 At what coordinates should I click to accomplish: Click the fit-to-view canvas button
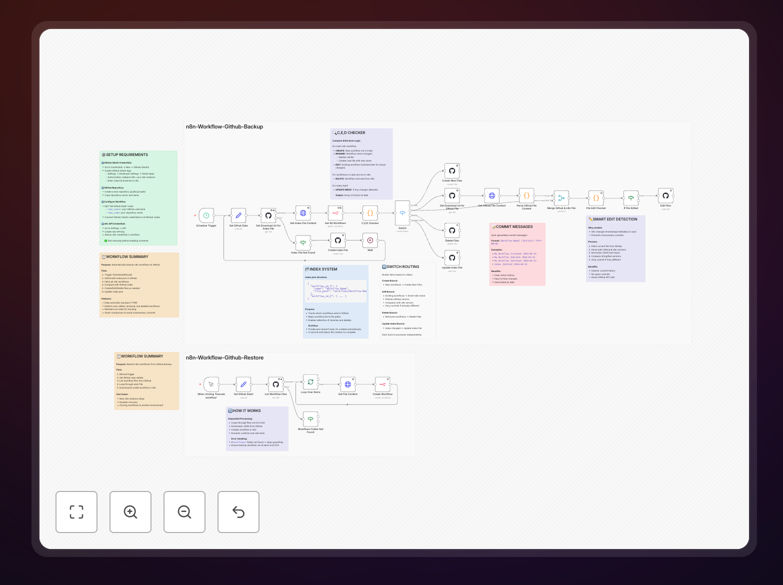coord(76,512)
